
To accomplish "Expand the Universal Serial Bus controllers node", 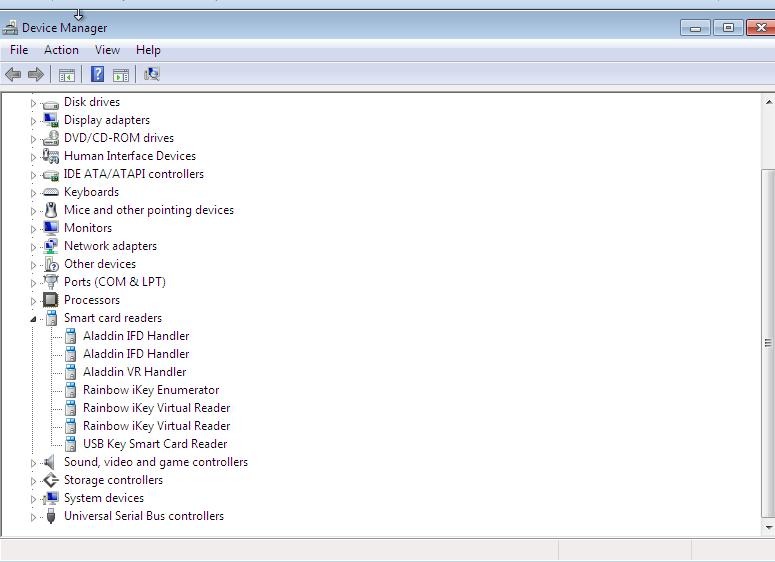I will [33, 517].
